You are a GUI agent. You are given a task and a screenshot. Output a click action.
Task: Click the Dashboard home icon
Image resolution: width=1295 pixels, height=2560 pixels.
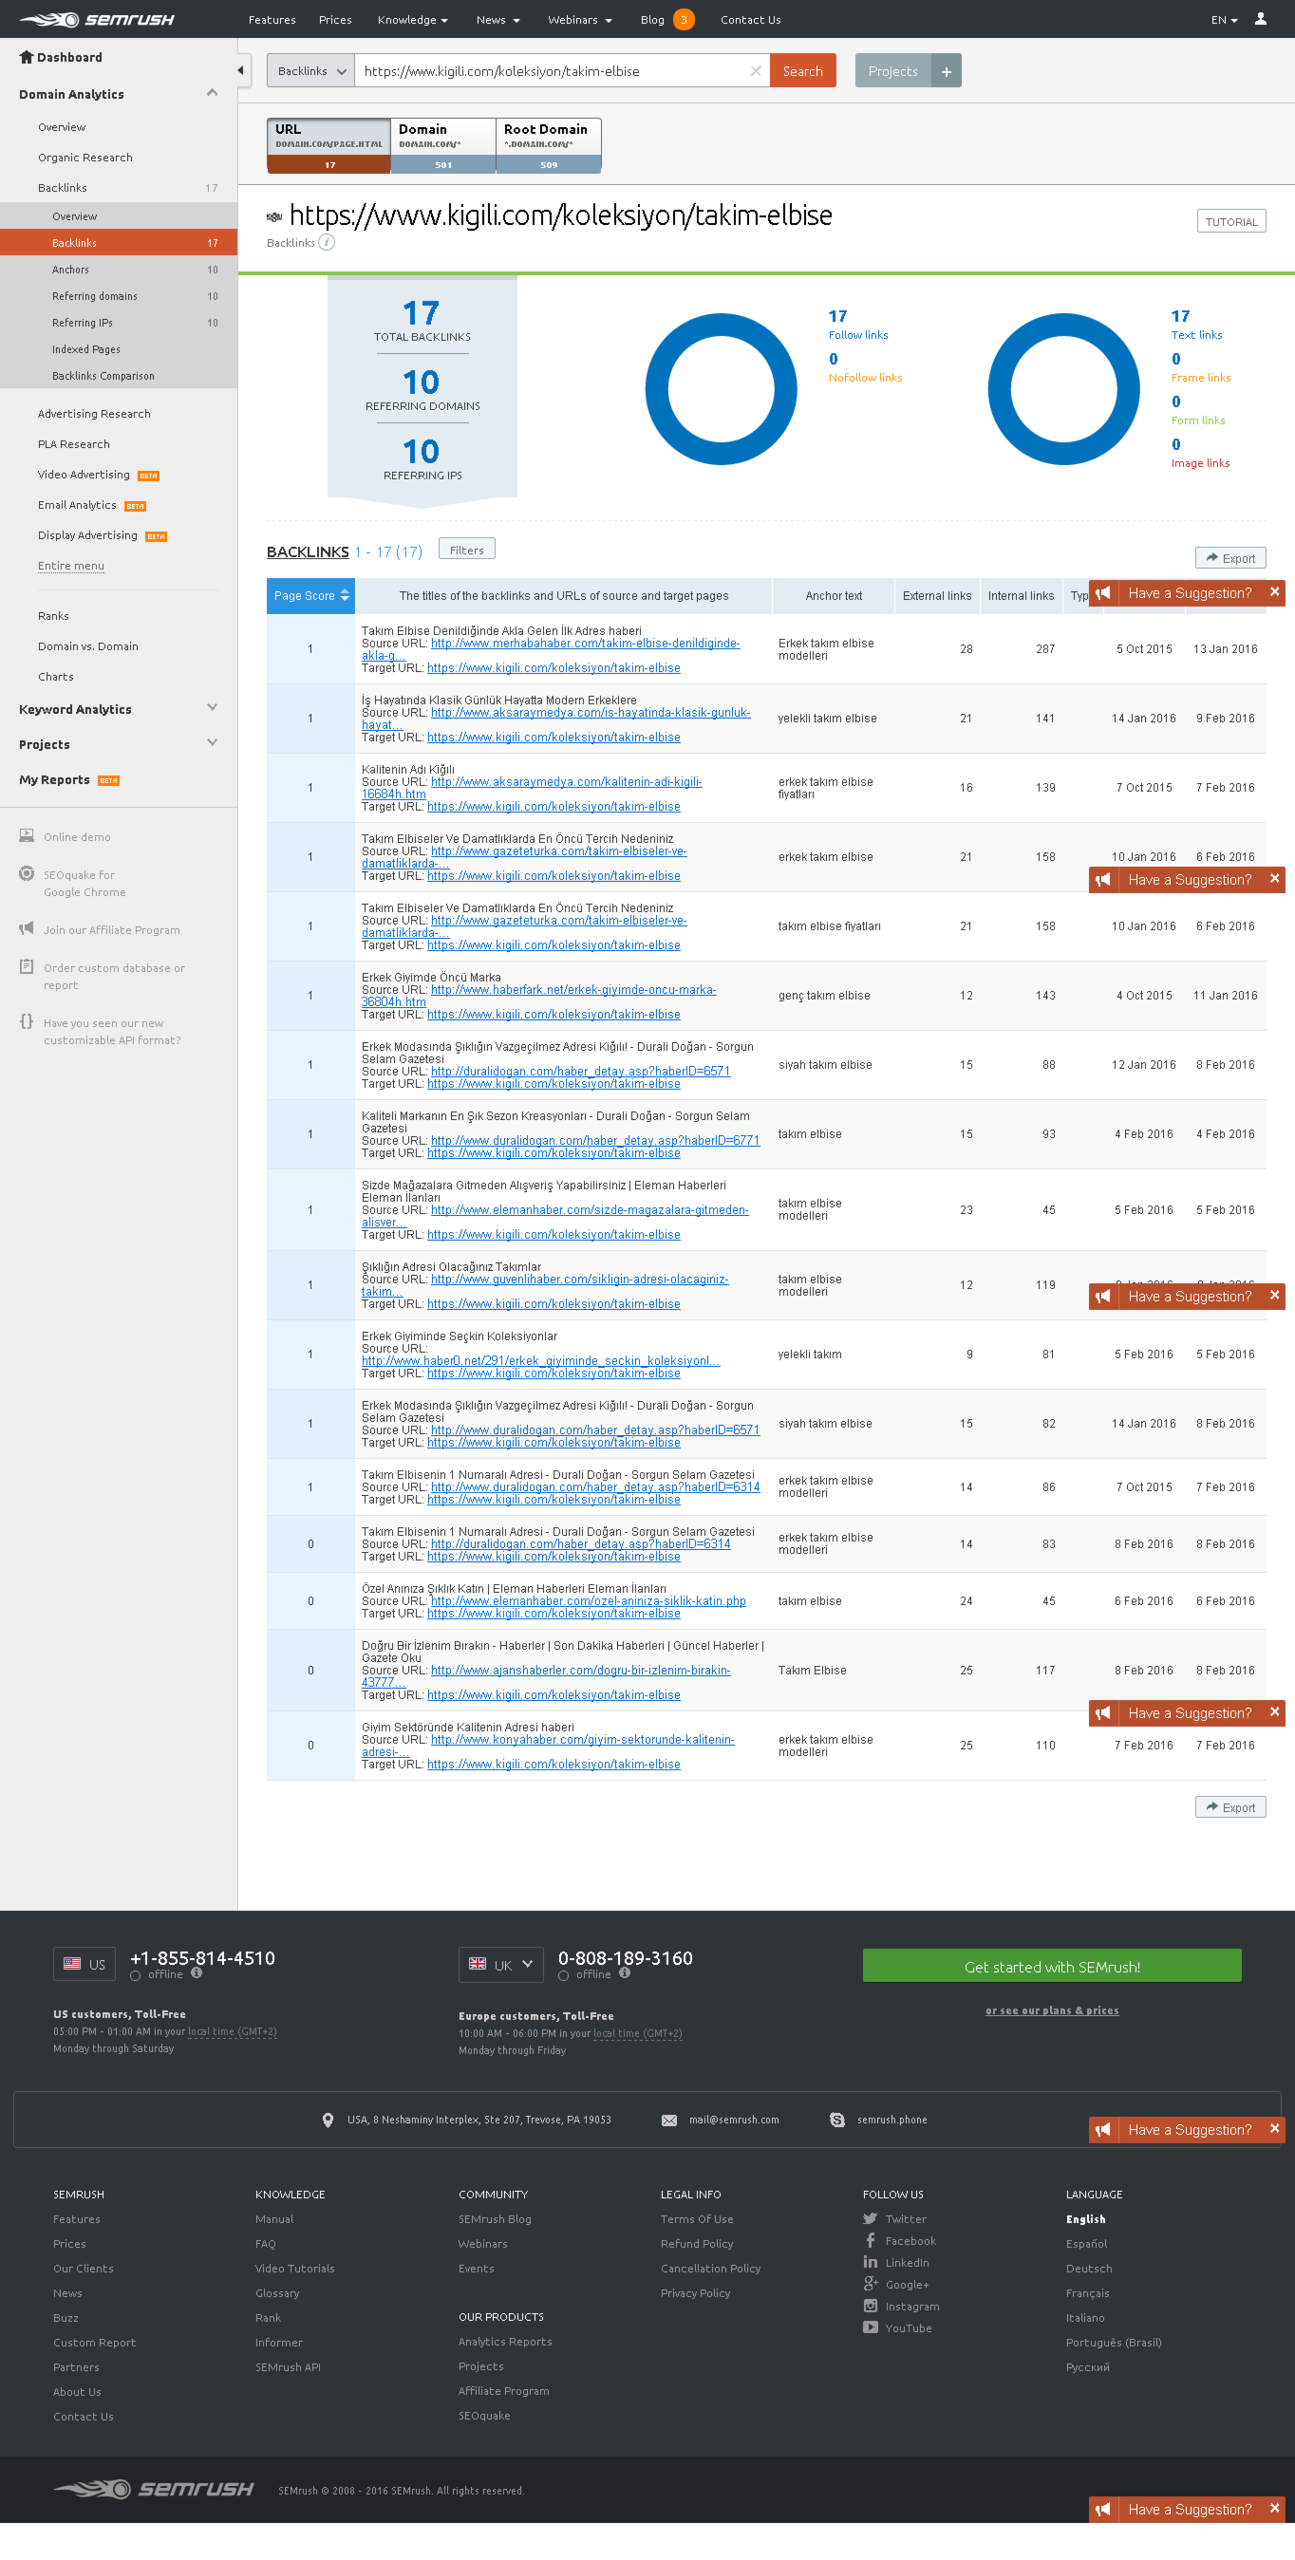(26, 57)
